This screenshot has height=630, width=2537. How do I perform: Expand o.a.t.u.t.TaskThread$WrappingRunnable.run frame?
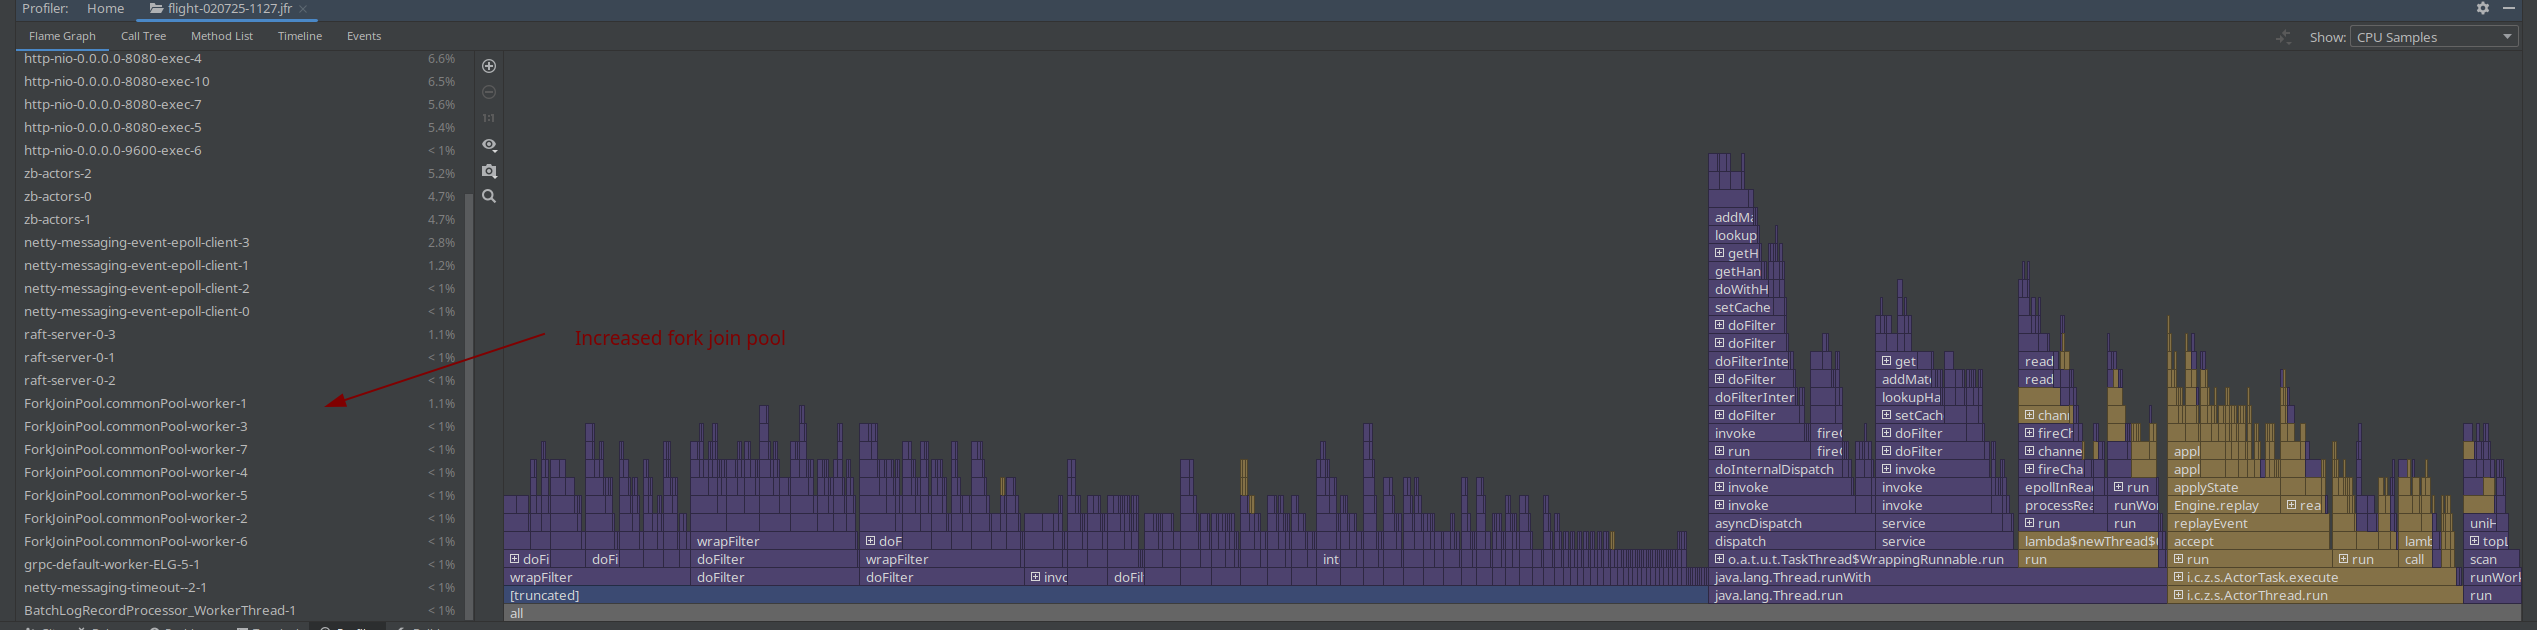(x=1719, y=559)
